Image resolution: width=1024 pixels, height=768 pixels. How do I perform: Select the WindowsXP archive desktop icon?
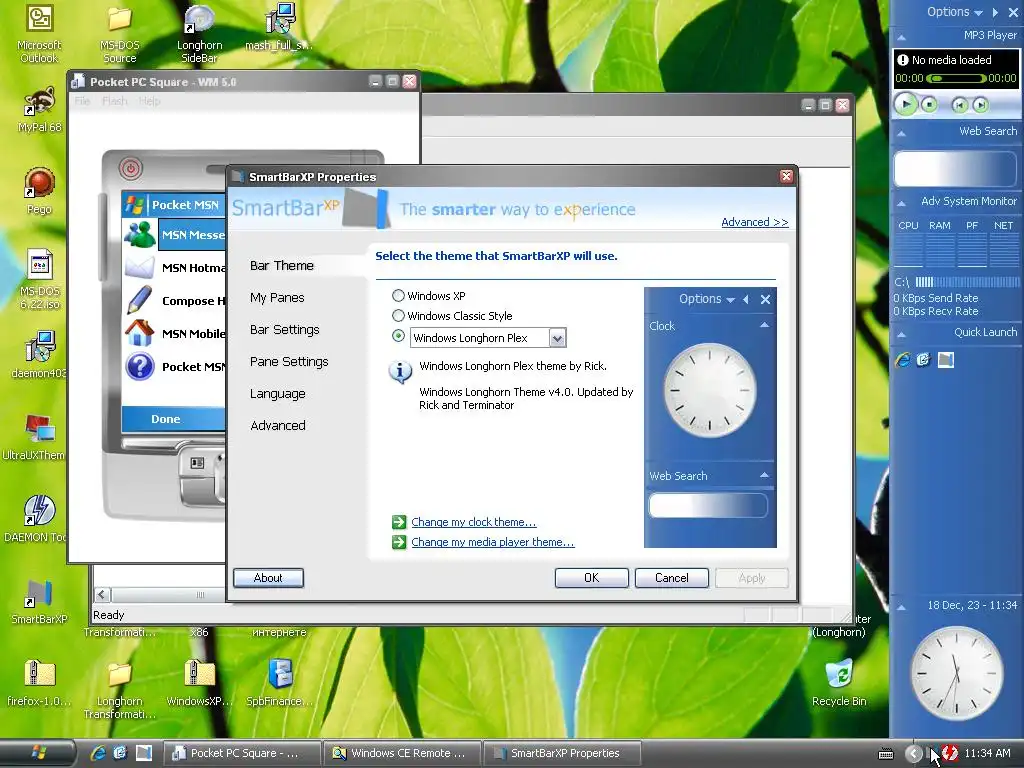tap(199, 683)
